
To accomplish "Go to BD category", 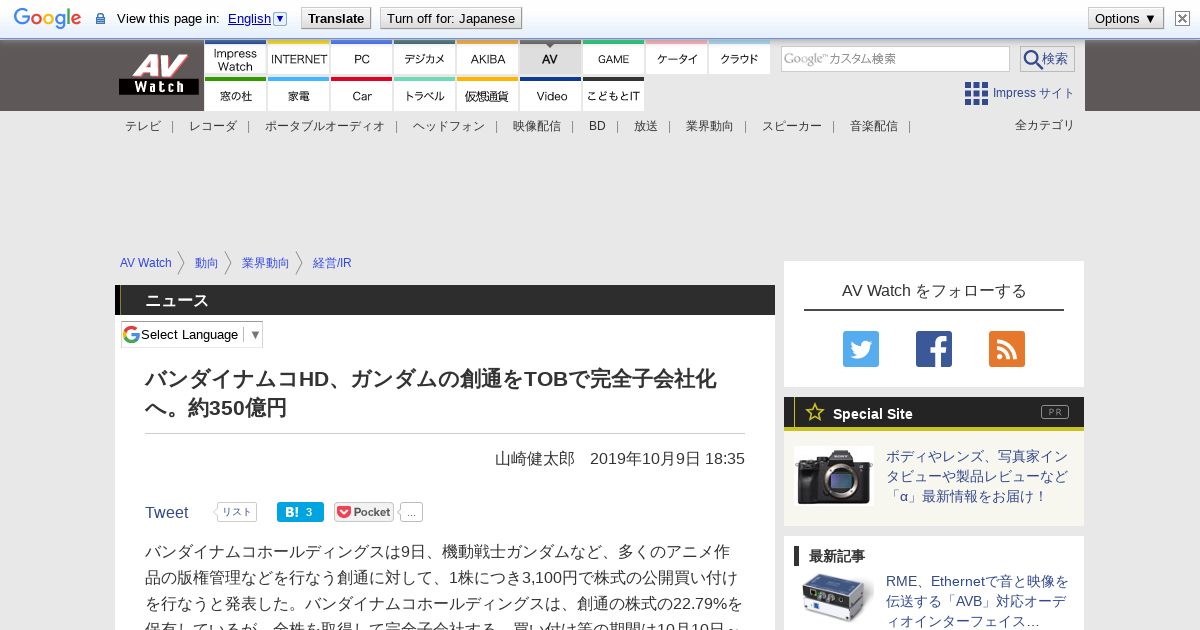I will (597, 126).
